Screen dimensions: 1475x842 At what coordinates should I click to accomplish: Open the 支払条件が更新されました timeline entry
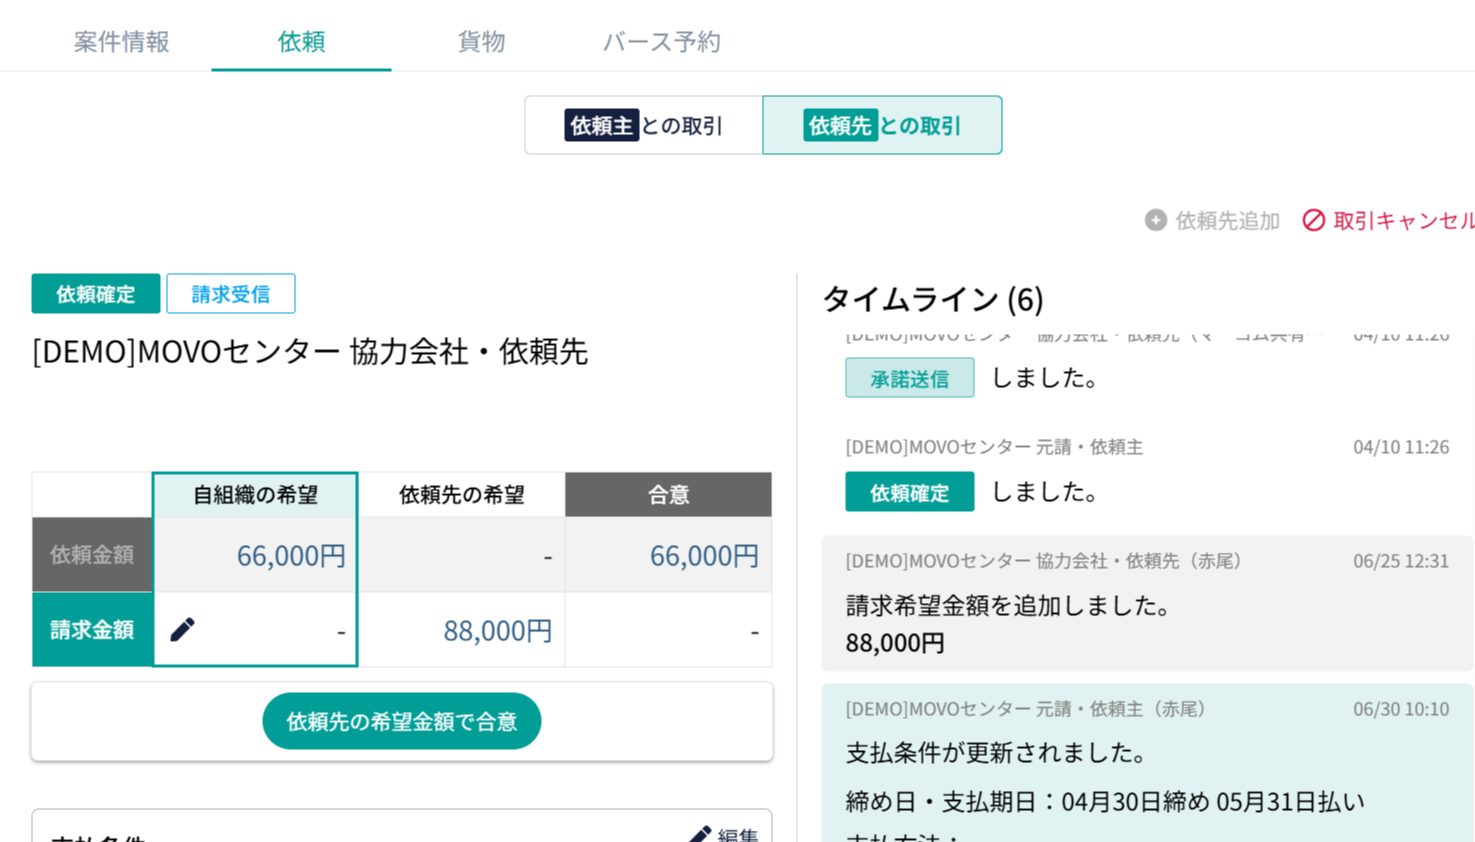click(1147, 763)
